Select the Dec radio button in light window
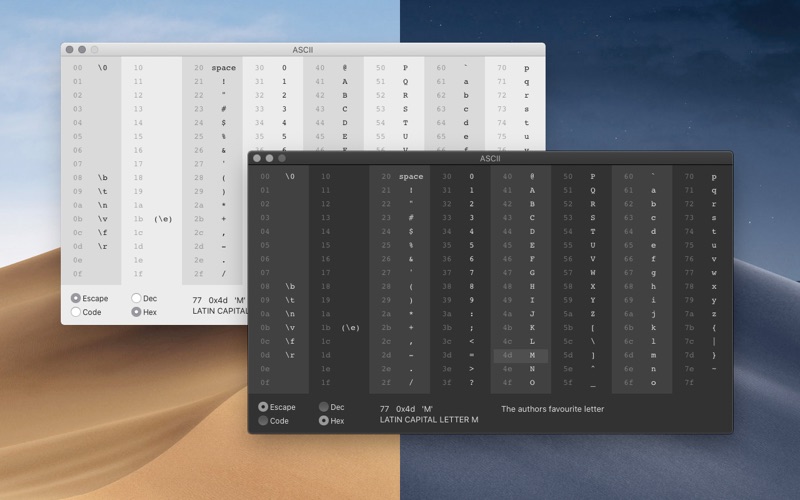This screenshot has width=800, height=500. [136, 298]
